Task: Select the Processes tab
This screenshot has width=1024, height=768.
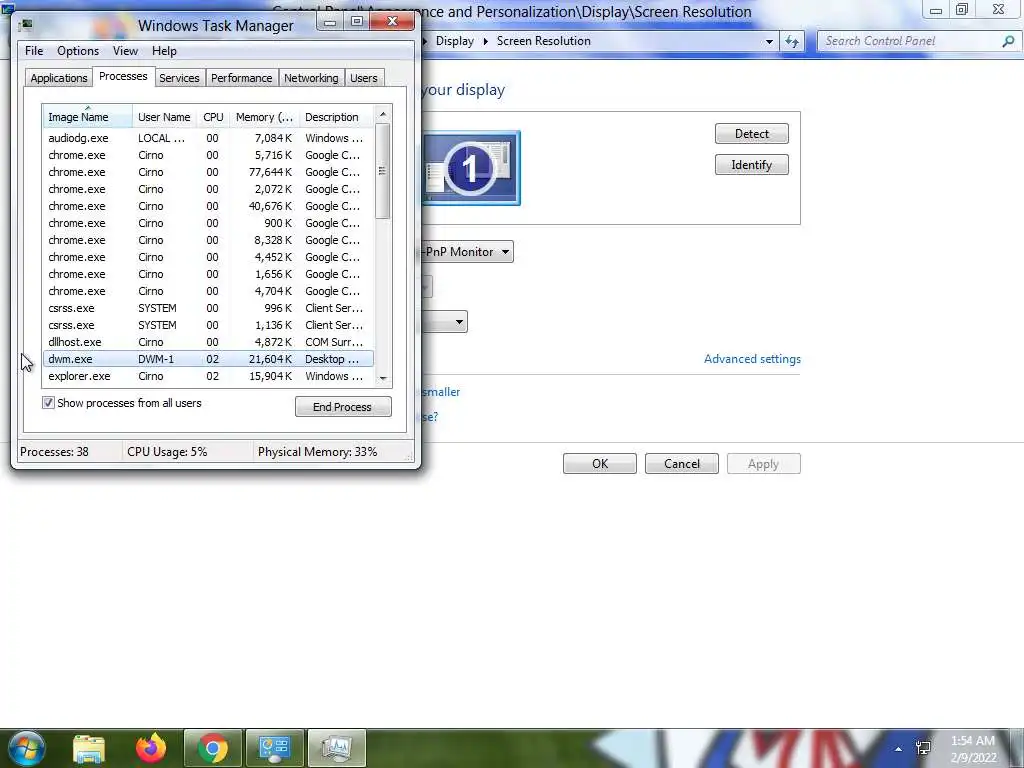Action: 123,76
